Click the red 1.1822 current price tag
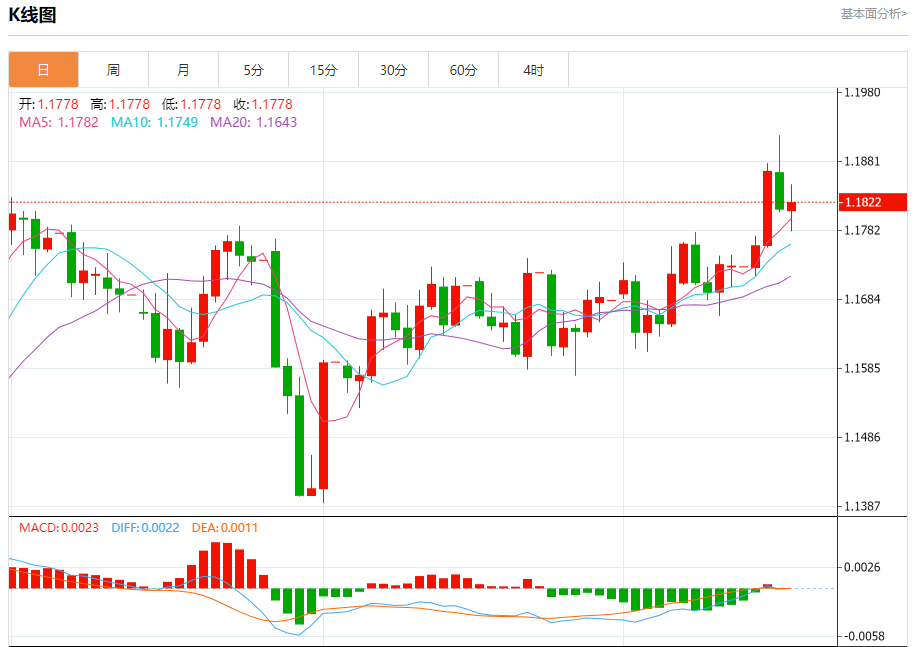 (x=872, y=202)
